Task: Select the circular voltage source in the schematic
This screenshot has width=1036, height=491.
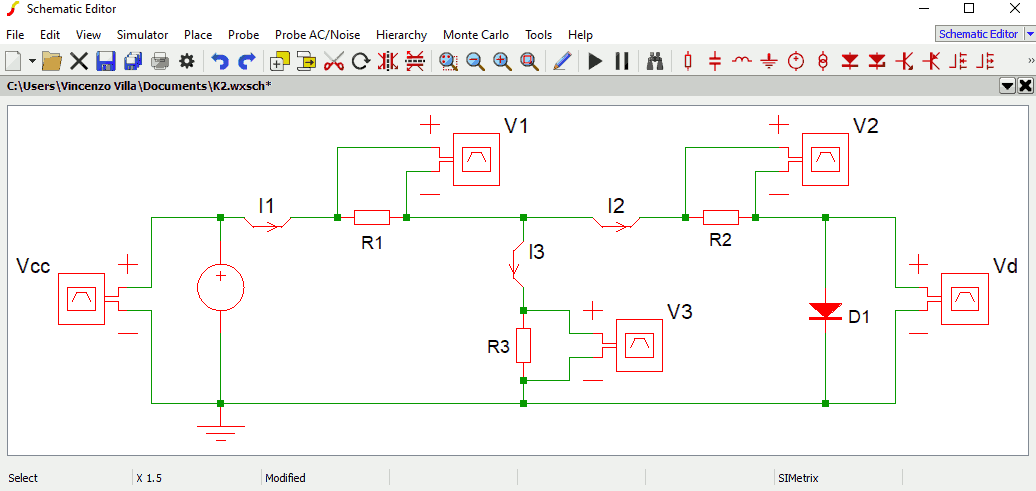Action: [221, 287]
